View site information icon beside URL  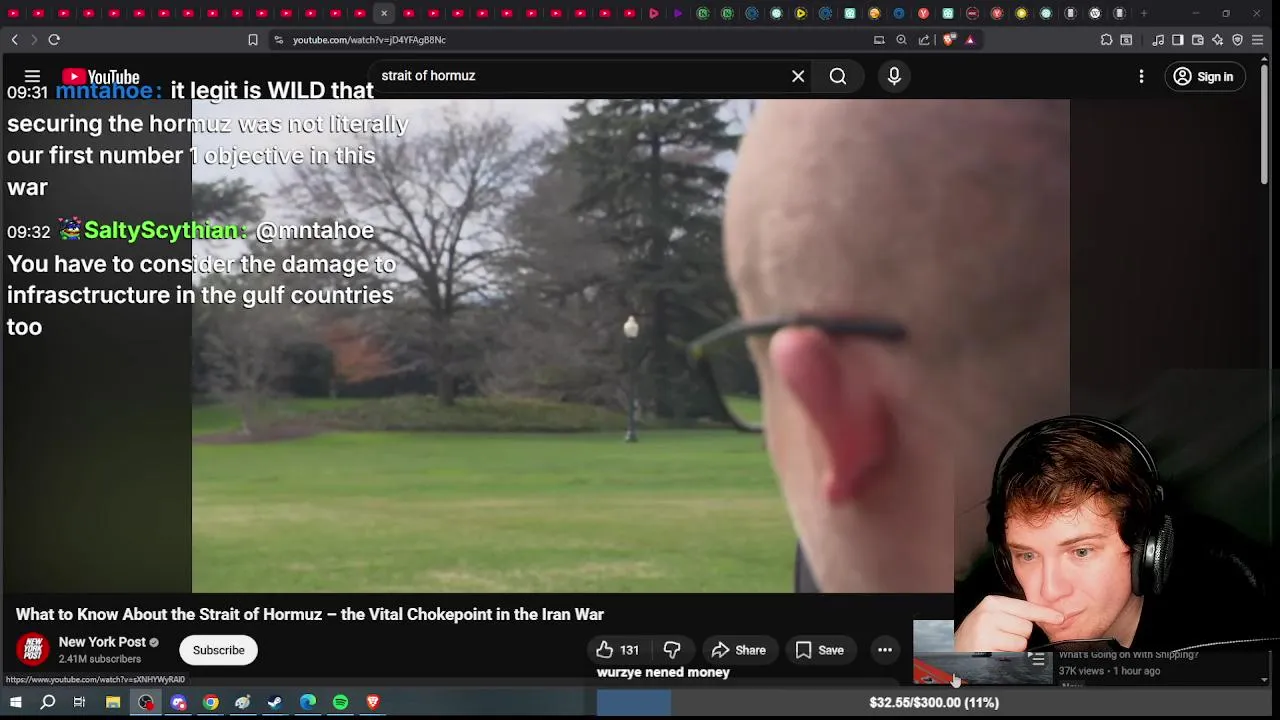tap(278, 40)
